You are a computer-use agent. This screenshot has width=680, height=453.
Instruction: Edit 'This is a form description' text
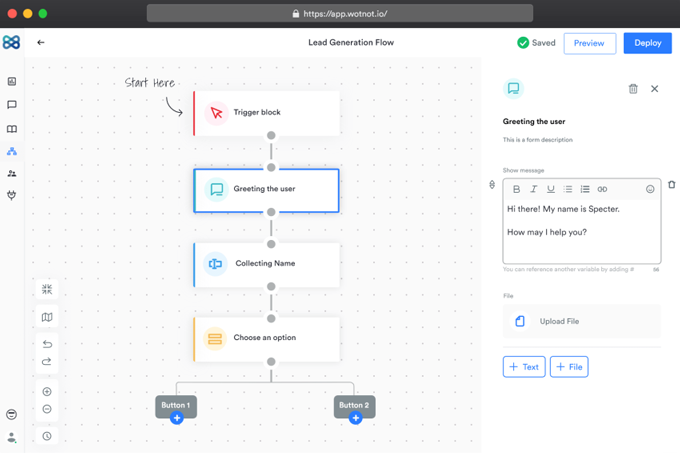538,140
